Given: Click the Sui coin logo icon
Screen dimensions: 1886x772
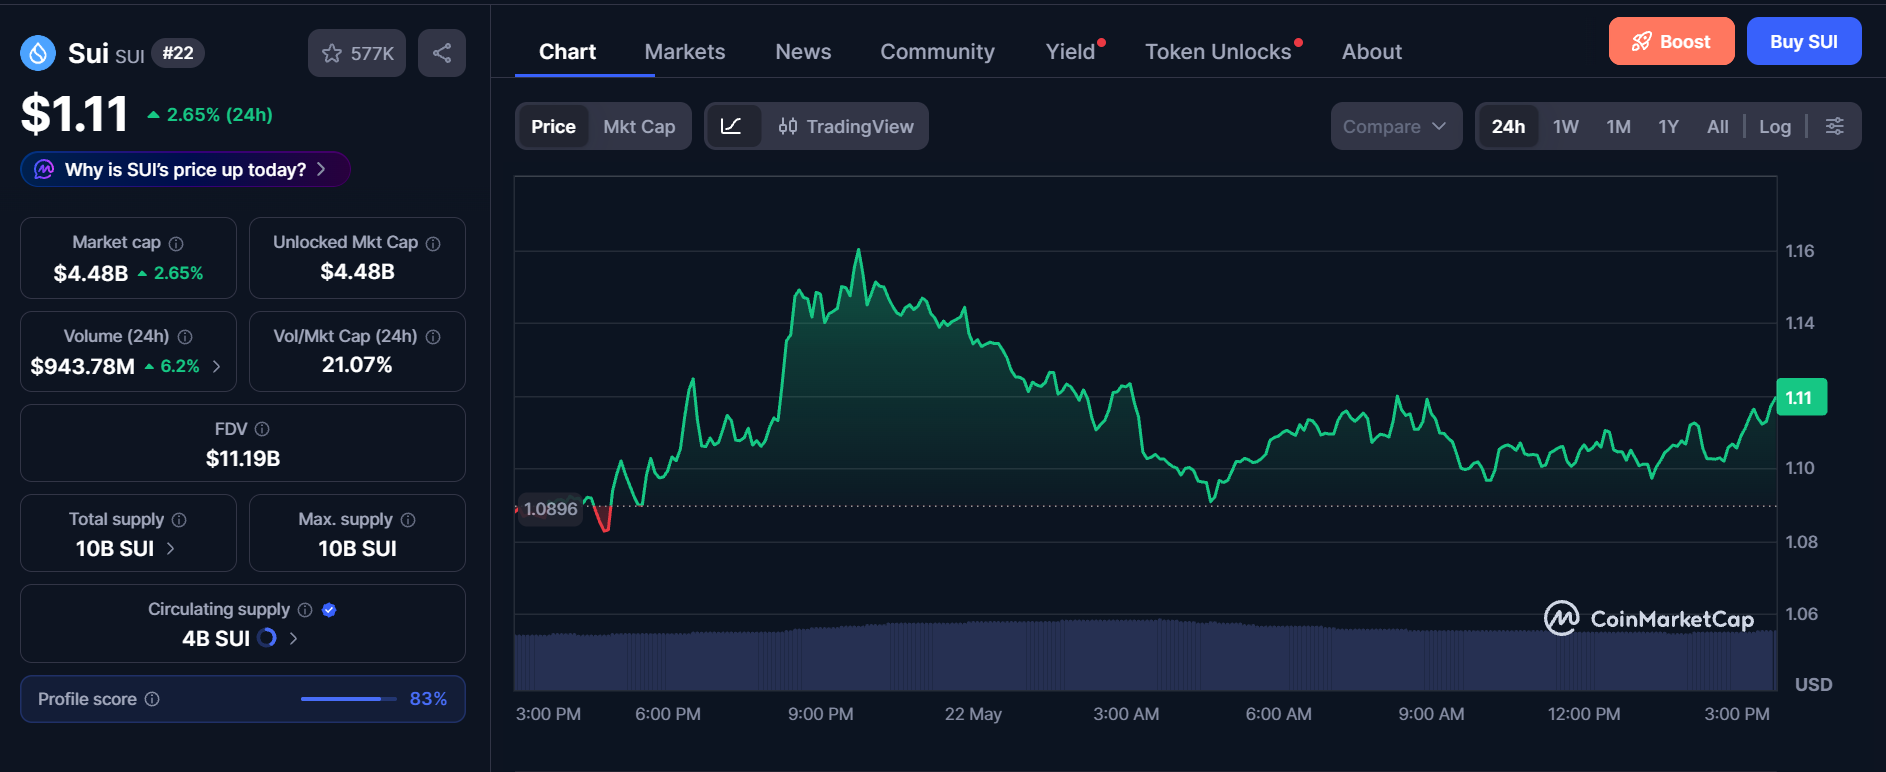Looking at the screenshot, I should (38, 53).
